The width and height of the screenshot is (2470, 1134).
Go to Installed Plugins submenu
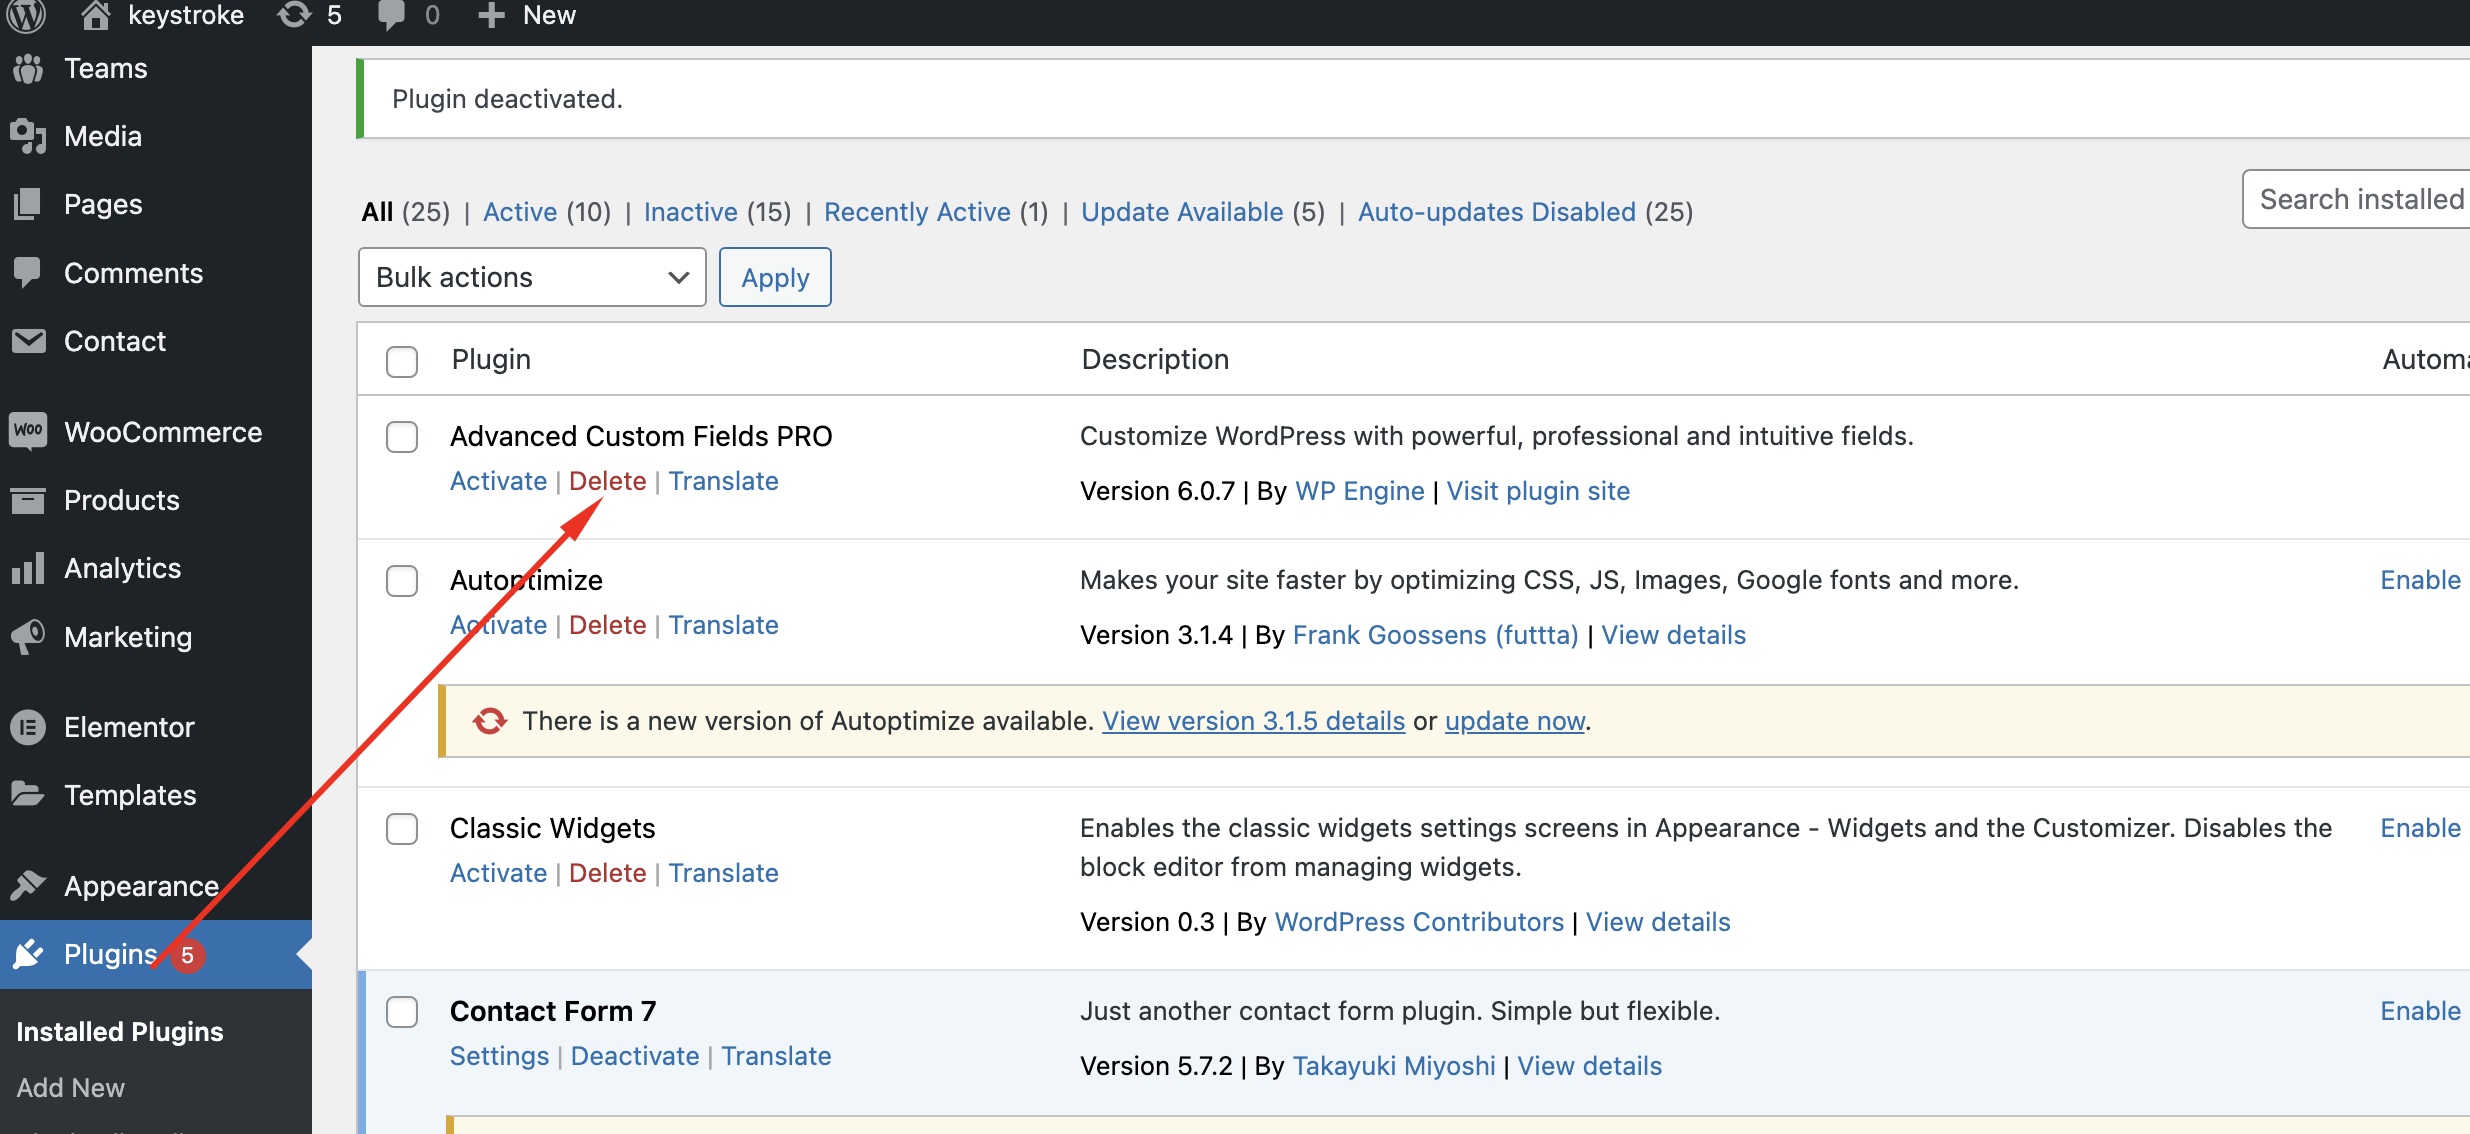(120, 1032)
